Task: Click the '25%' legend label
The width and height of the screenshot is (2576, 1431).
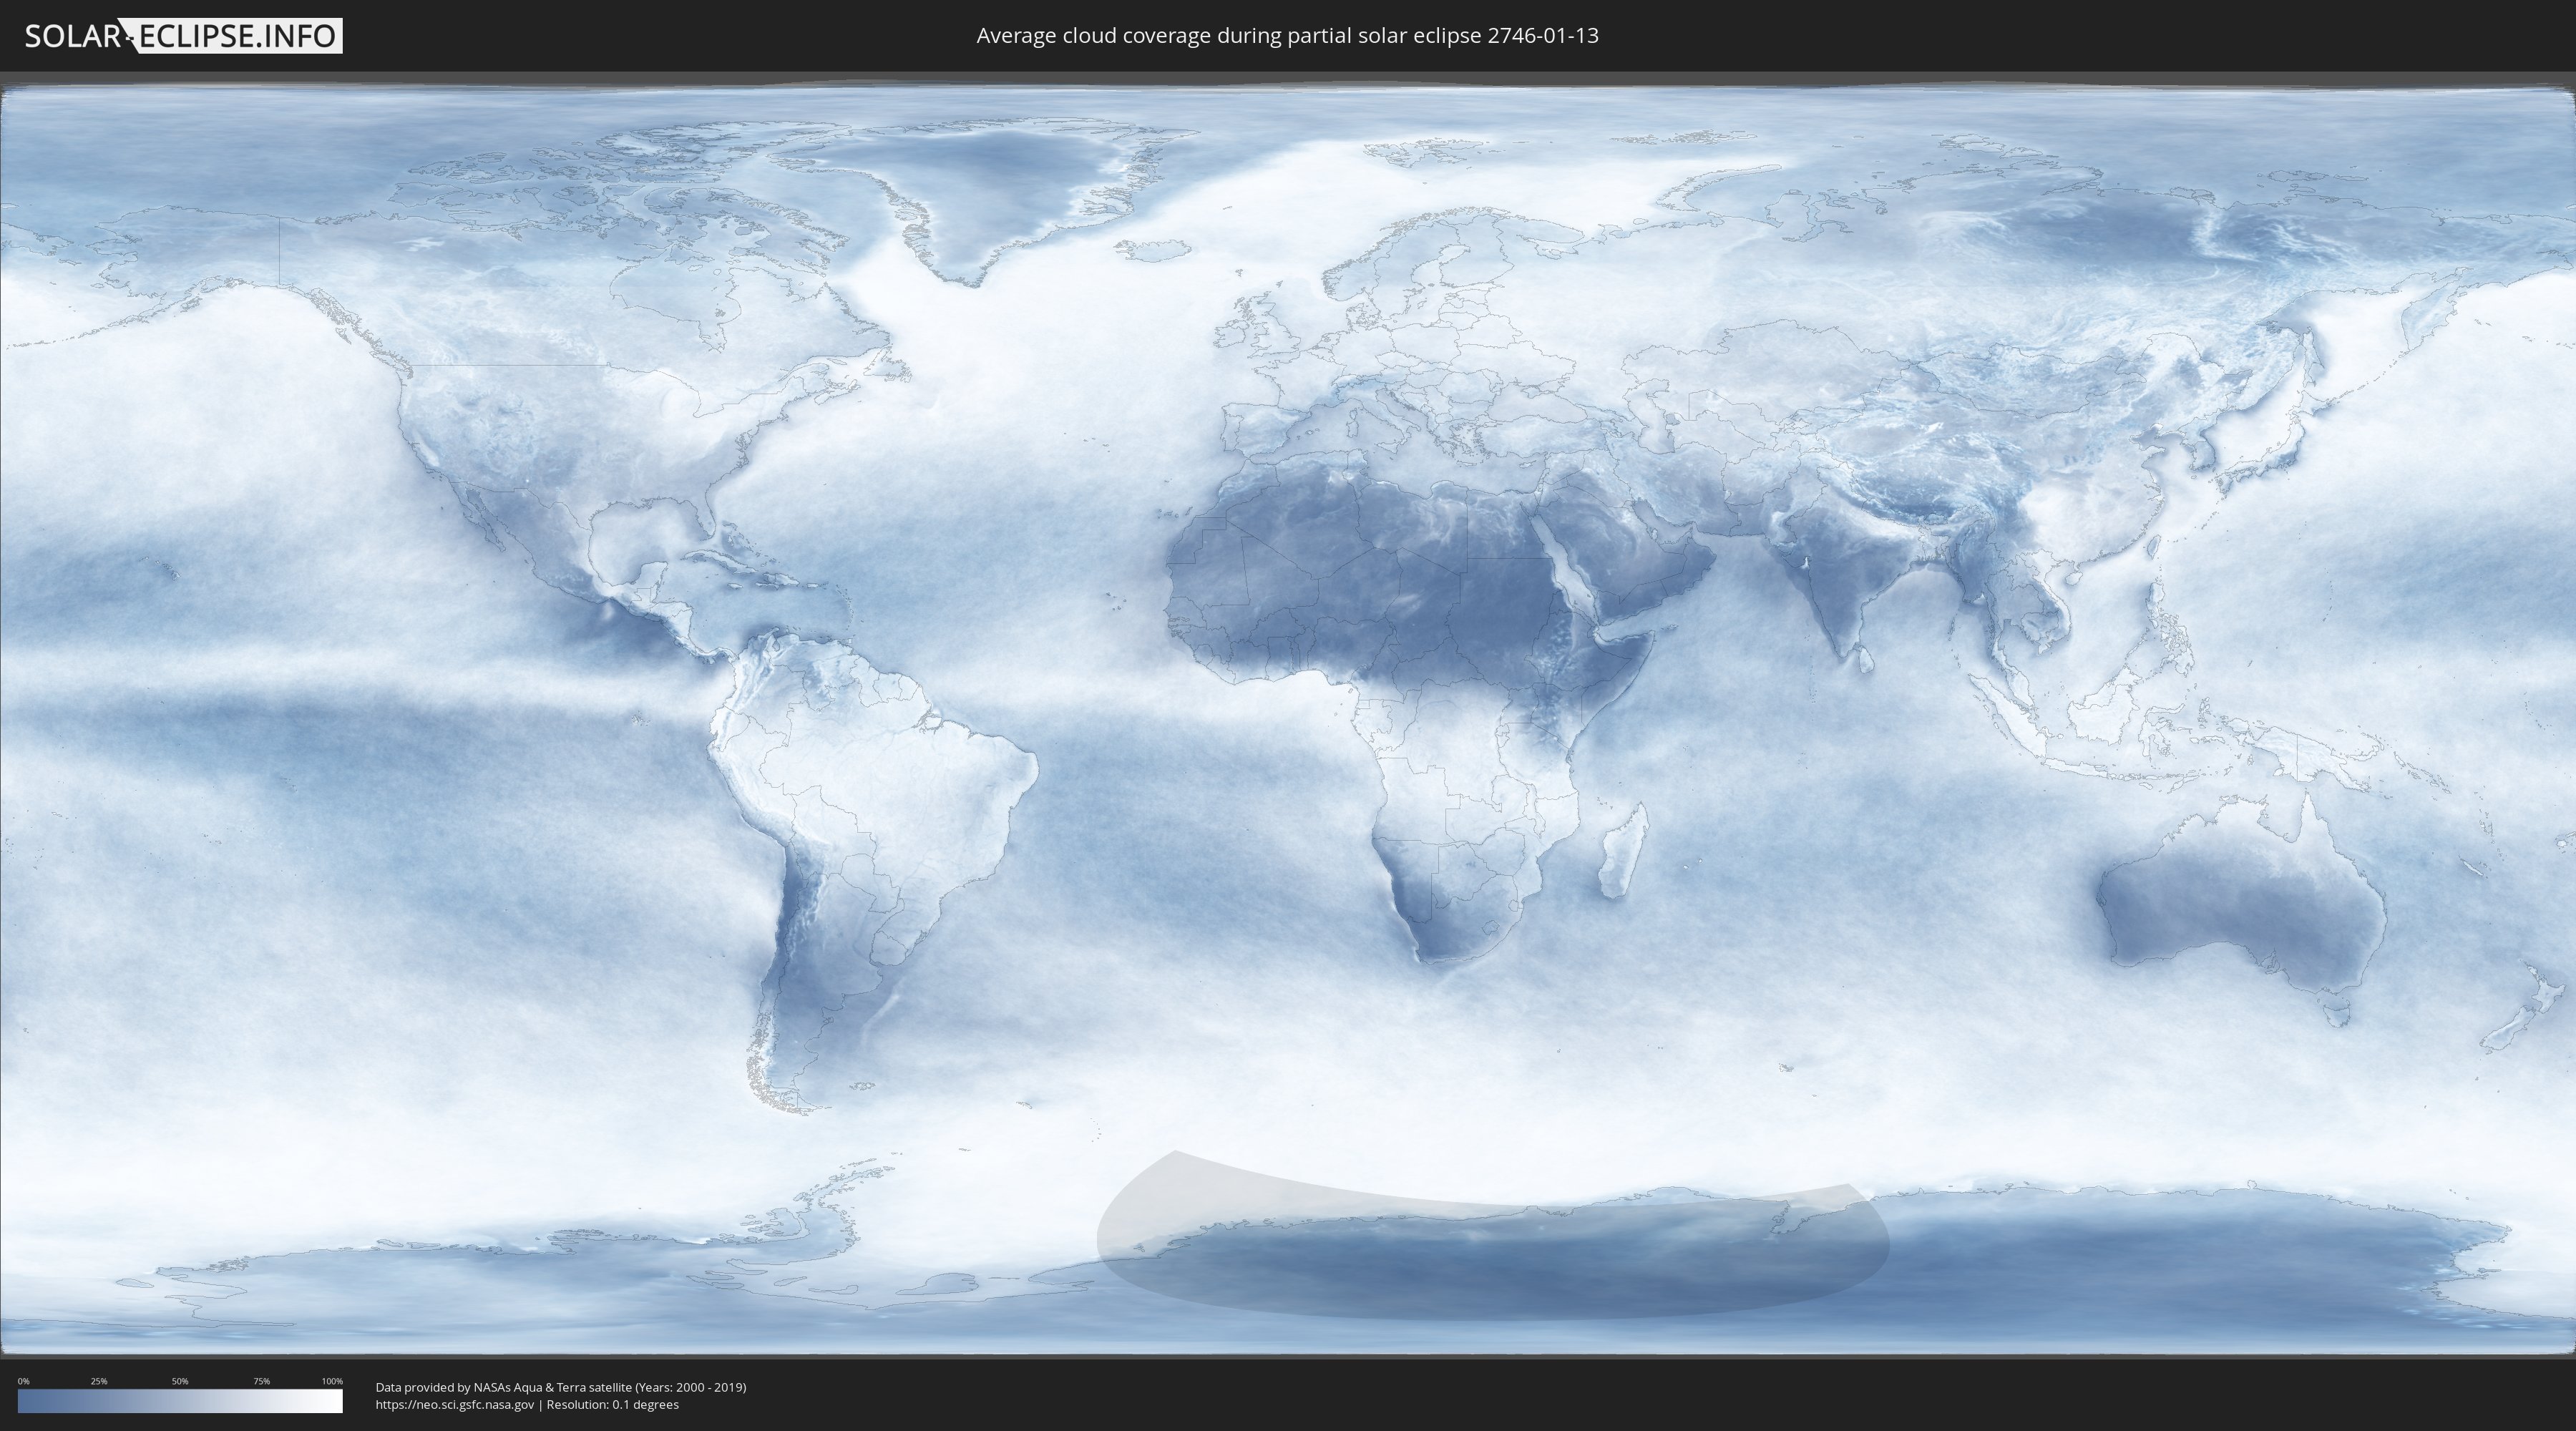Action: (x=99, y=1381)
